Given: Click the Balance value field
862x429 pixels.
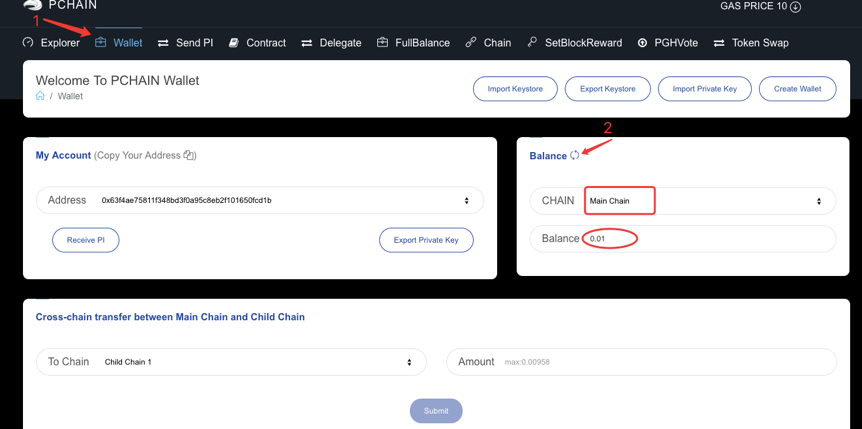Looking at the screenshot, I should pyautogui.click(x=683, y=239).
